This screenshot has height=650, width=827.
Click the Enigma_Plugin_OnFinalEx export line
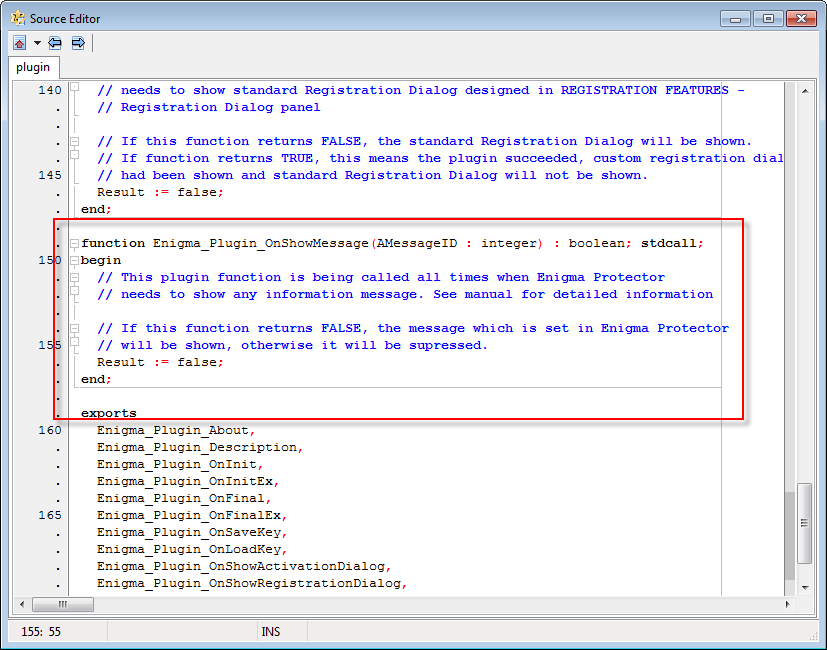(192, 515)
